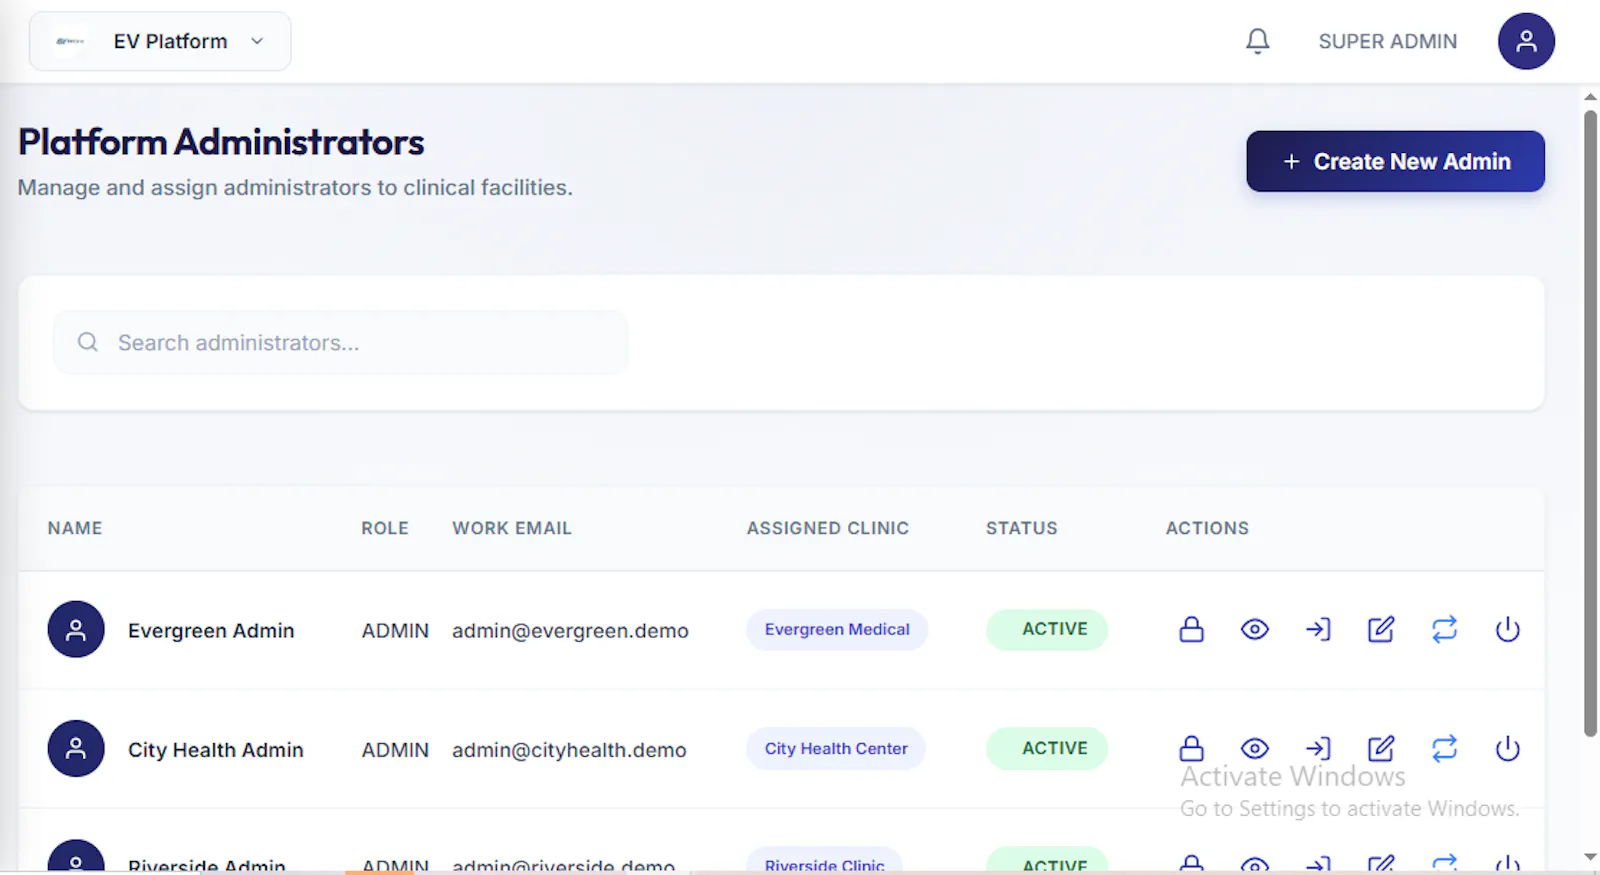Open the user profile avatar menu
1600x875 pixels.
(1525, 41)
